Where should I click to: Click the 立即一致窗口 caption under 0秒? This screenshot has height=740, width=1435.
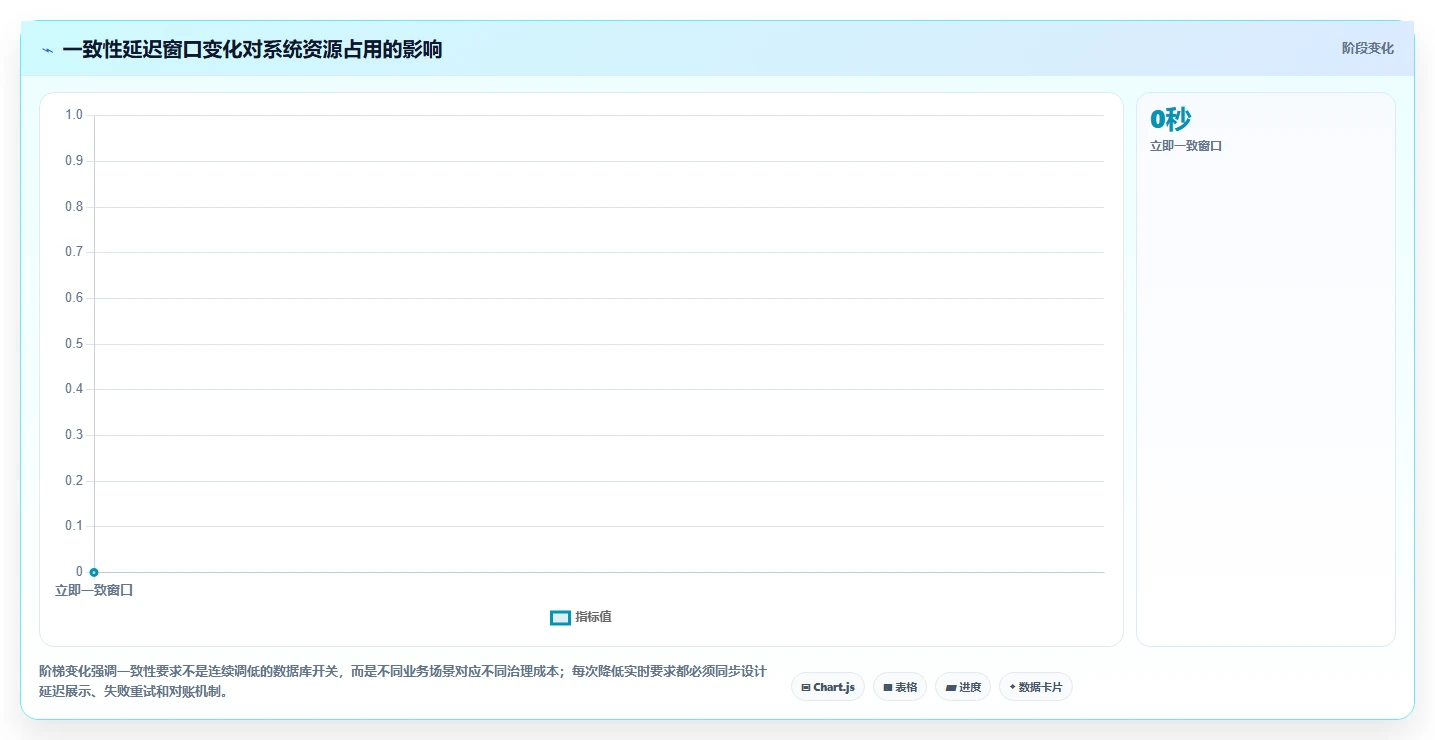click(1186, 146)
